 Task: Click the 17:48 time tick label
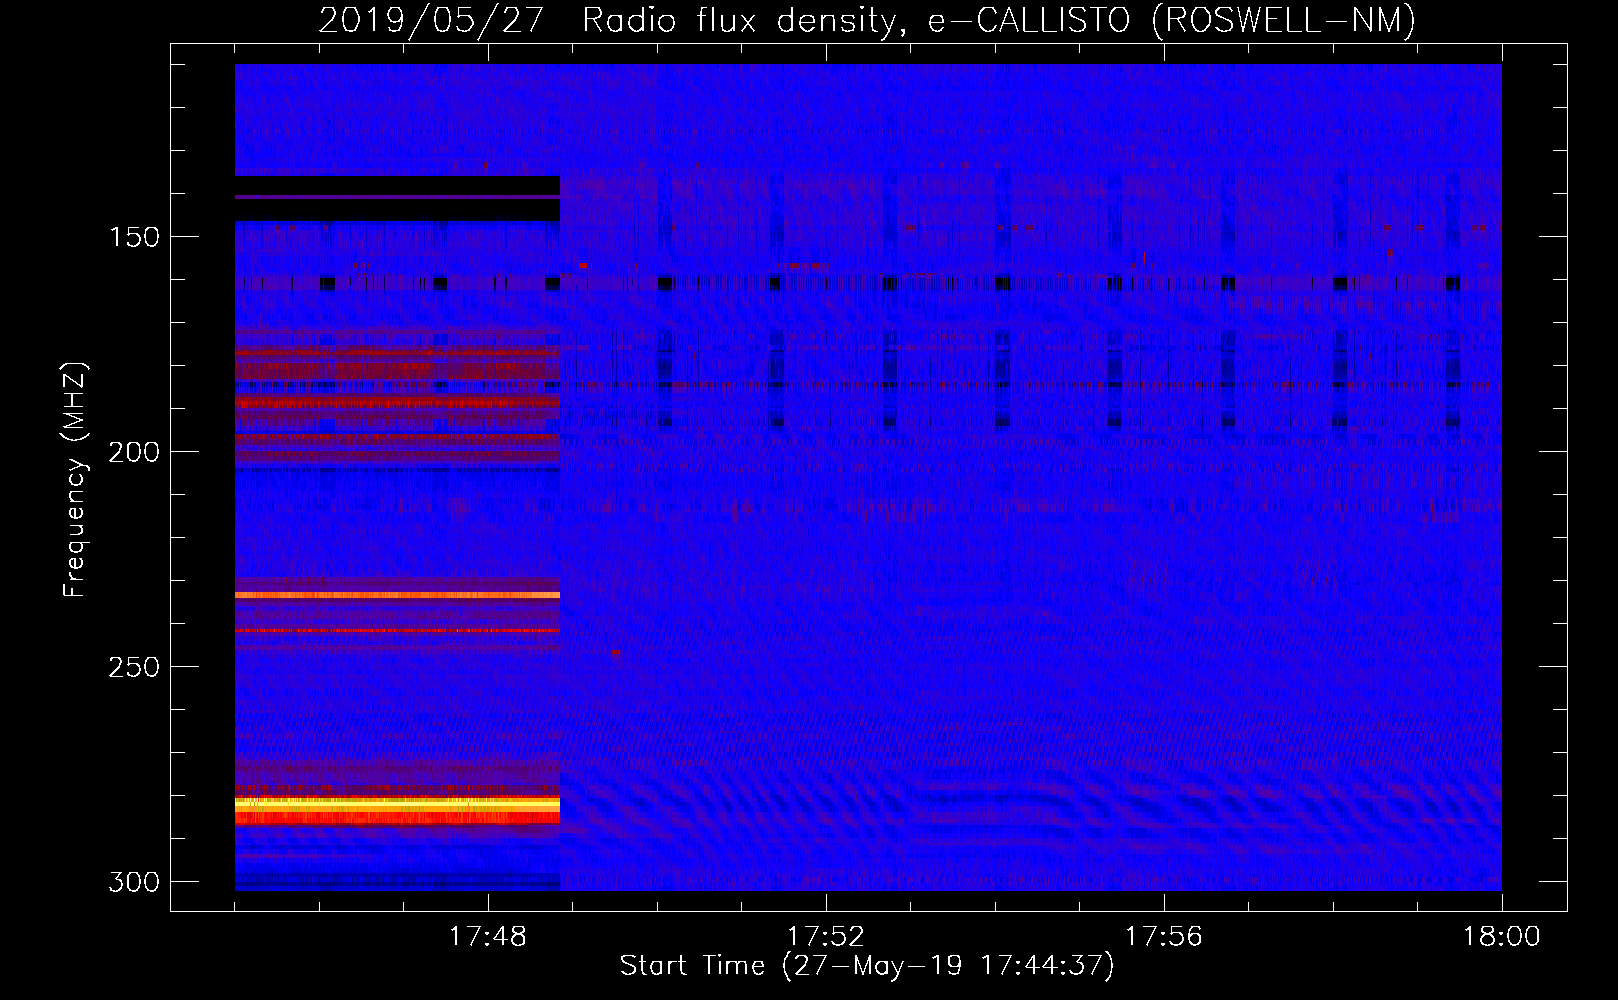point(488,937)
